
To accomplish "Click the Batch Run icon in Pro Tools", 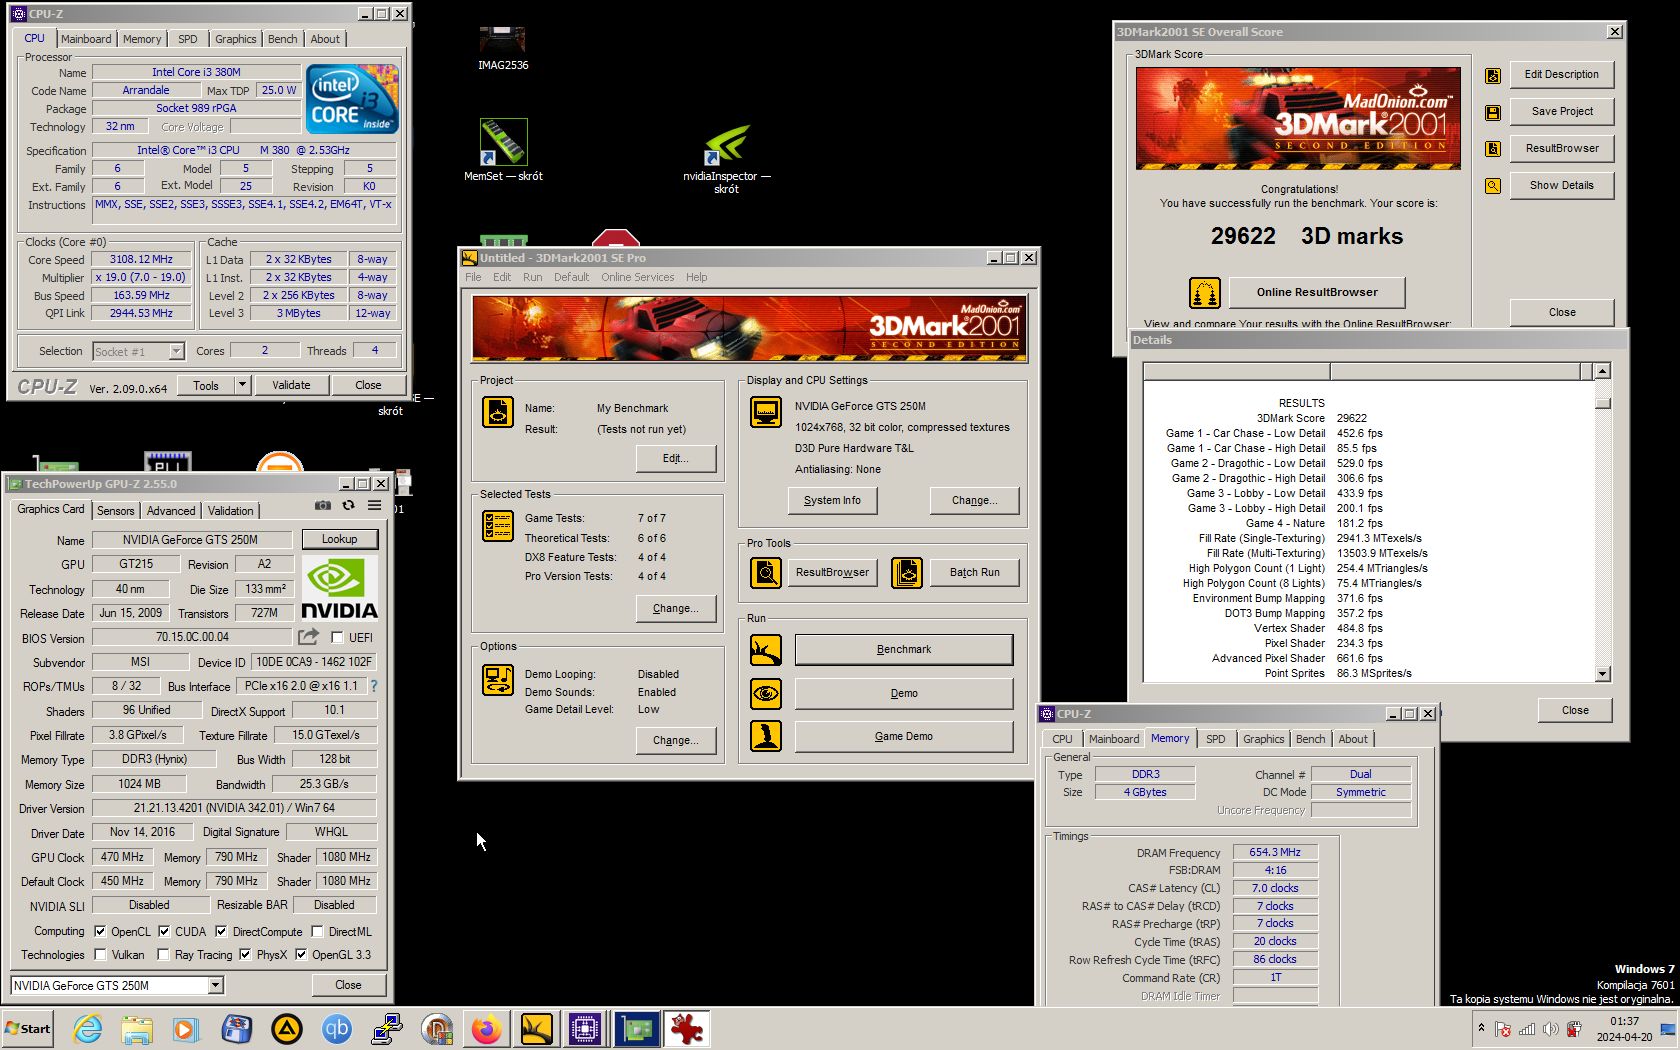I will [907, 573].
